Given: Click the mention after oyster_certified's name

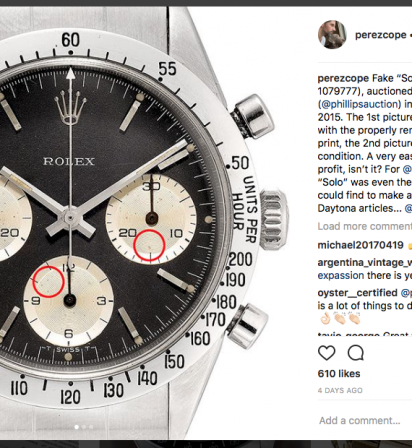Looking at the screenshot, I should (406, 293).
